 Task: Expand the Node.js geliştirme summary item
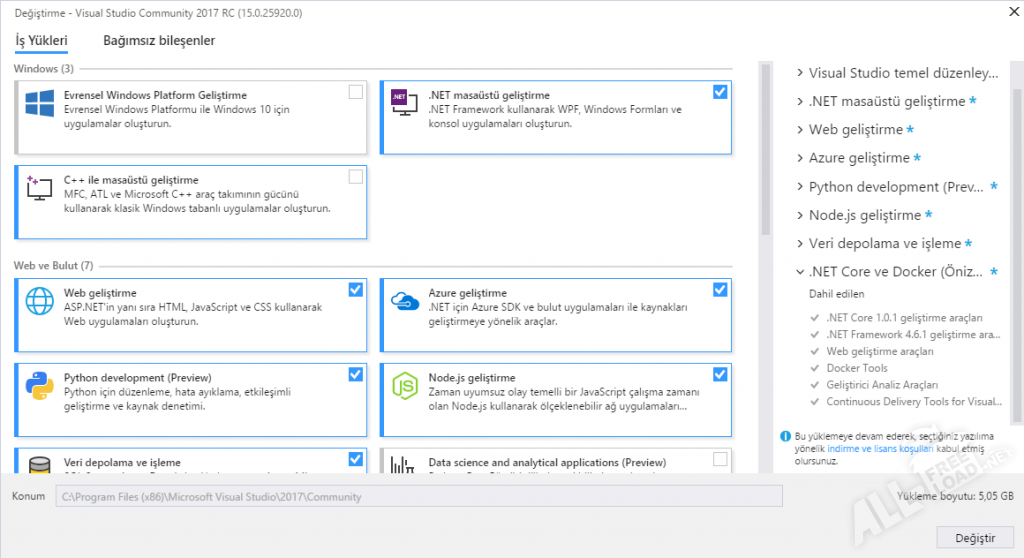coord(800,215)
